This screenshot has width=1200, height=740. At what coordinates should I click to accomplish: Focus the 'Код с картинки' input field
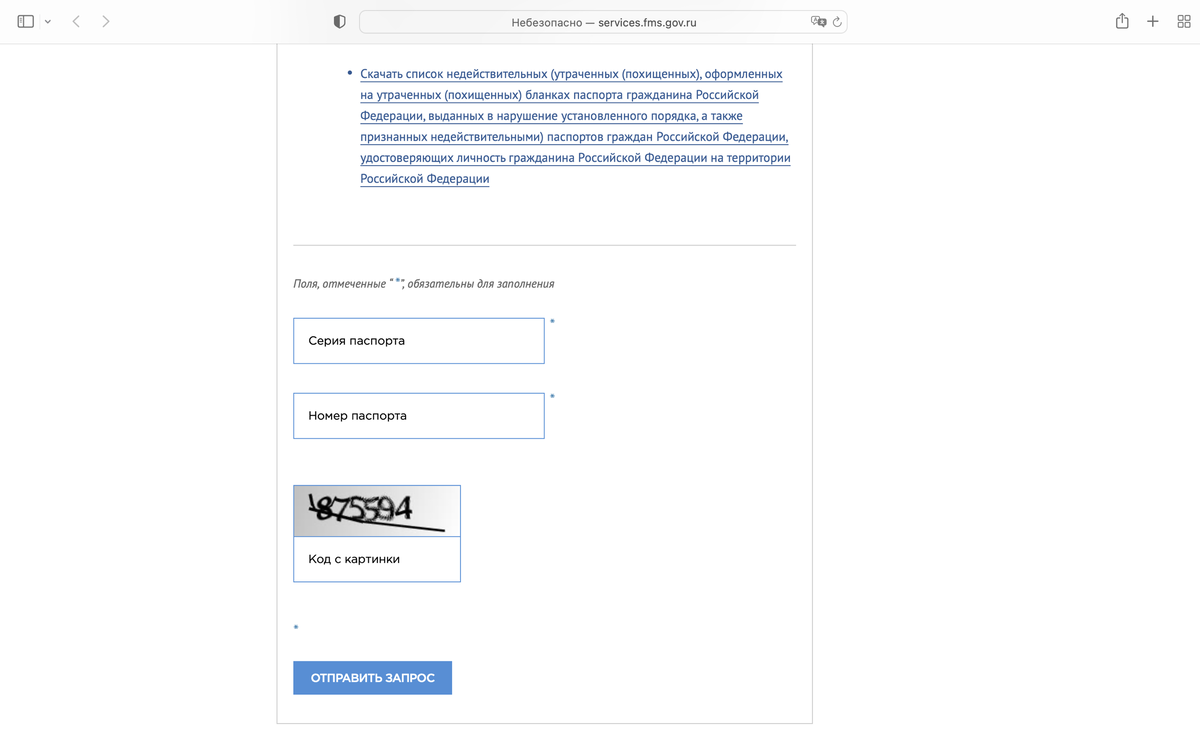[x=377, y=559]
